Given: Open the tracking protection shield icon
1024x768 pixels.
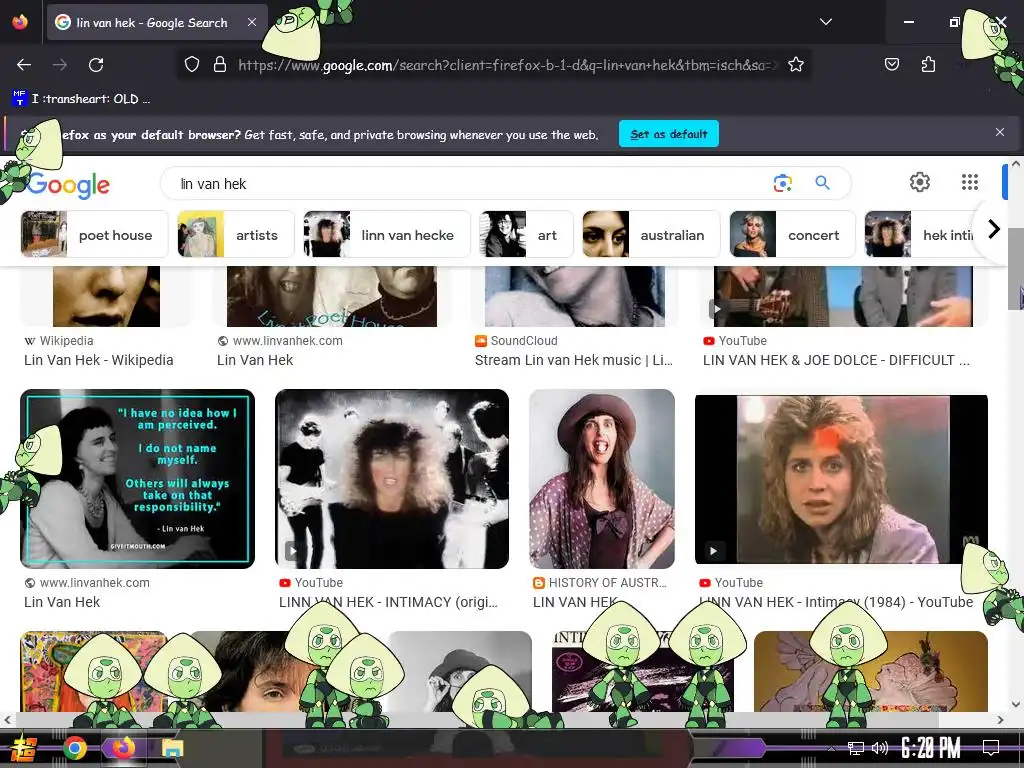Looking at the screenshot, I should [x=191, y=64].
